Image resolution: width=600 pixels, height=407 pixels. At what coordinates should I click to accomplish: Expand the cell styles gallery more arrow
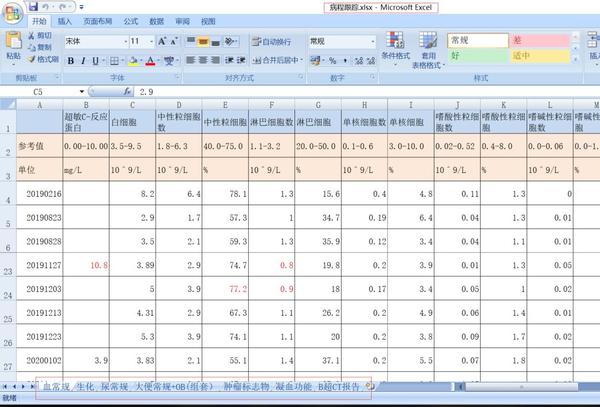coord(575,59)
